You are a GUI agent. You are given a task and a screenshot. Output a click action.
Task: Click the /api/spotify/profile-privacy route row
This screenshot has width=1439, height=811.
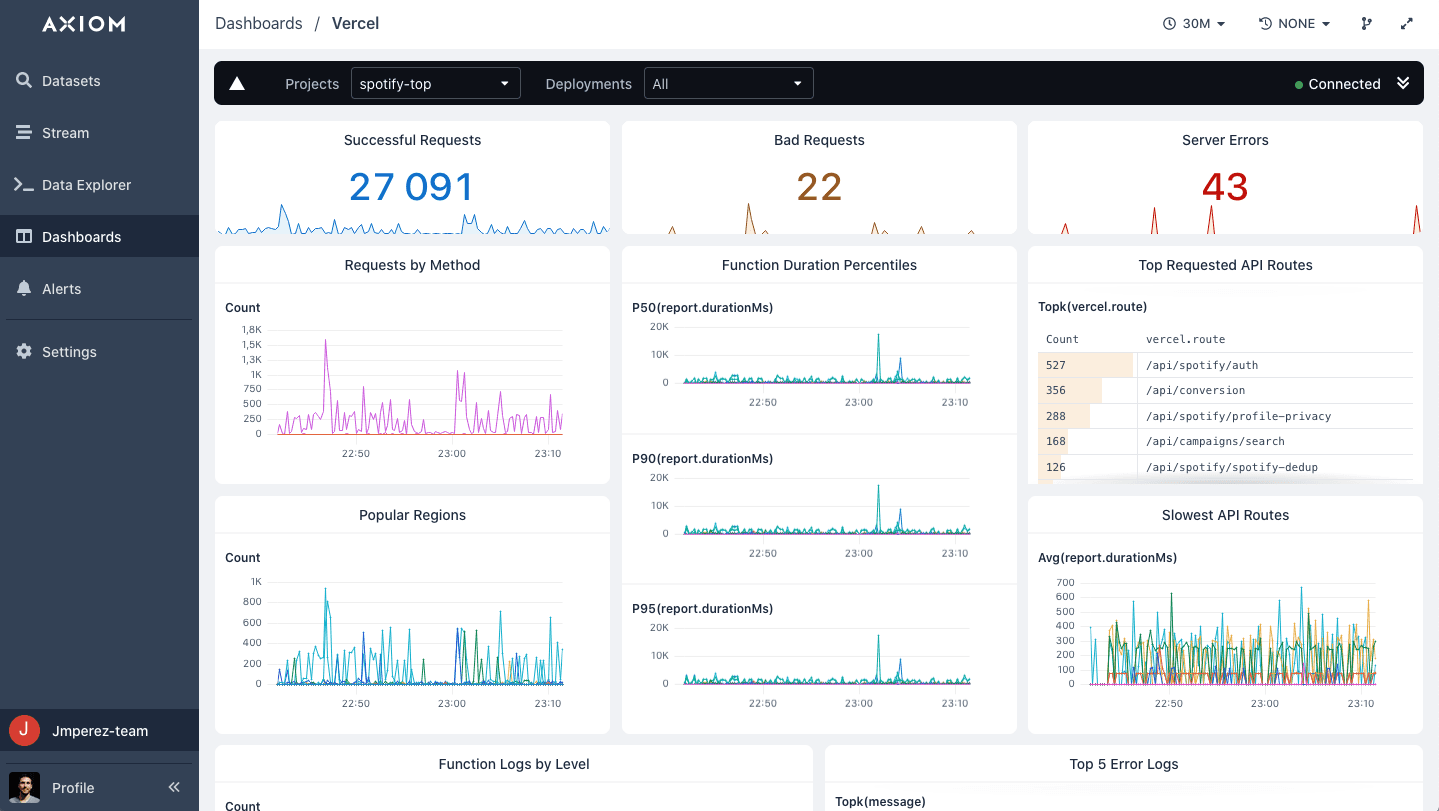1225,416
